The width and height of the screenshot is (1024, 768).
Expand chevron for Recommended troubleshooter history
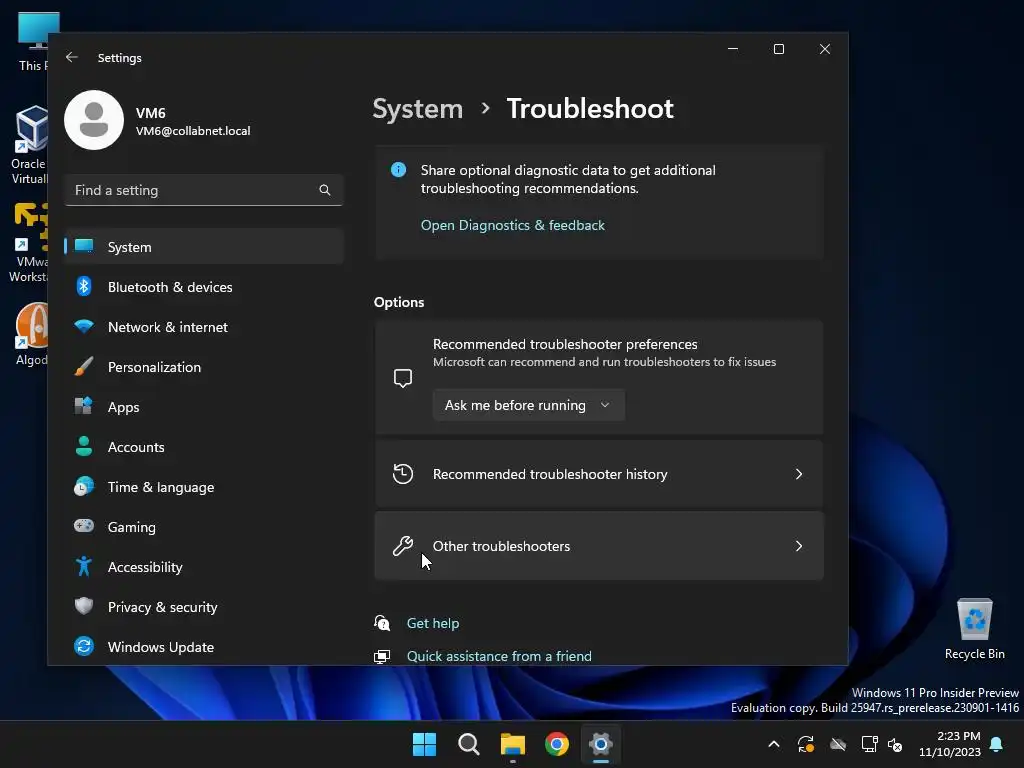click(x=799, y=474)
